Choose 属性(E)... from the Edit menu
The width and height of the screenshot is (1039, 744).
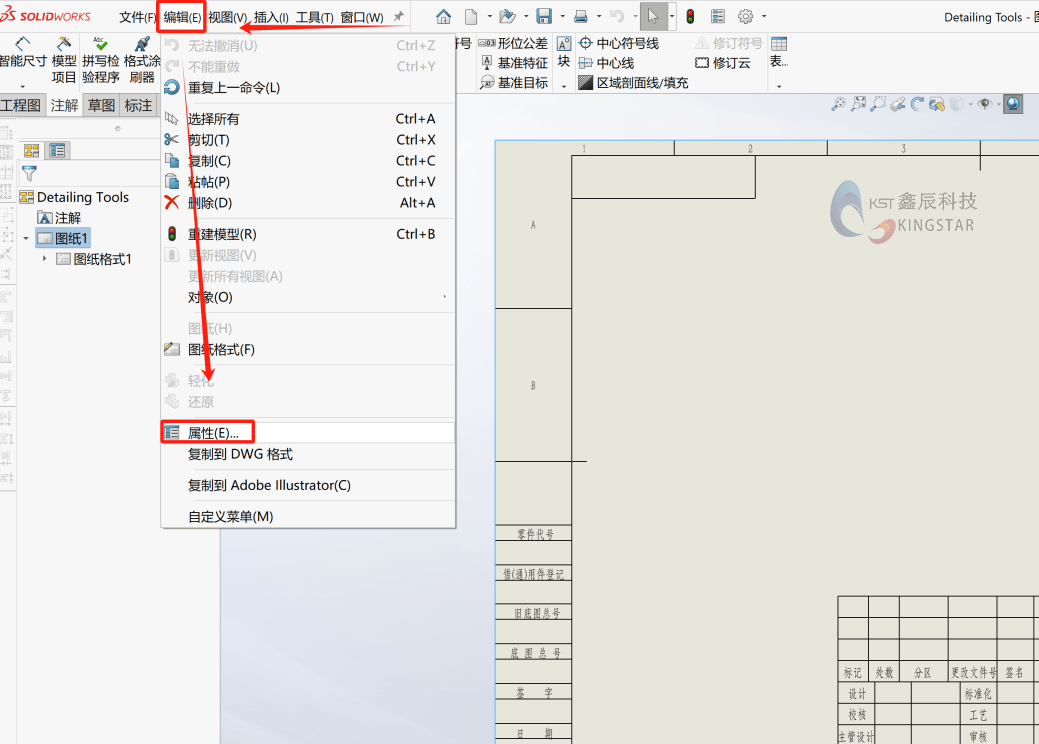click(210, 432)
